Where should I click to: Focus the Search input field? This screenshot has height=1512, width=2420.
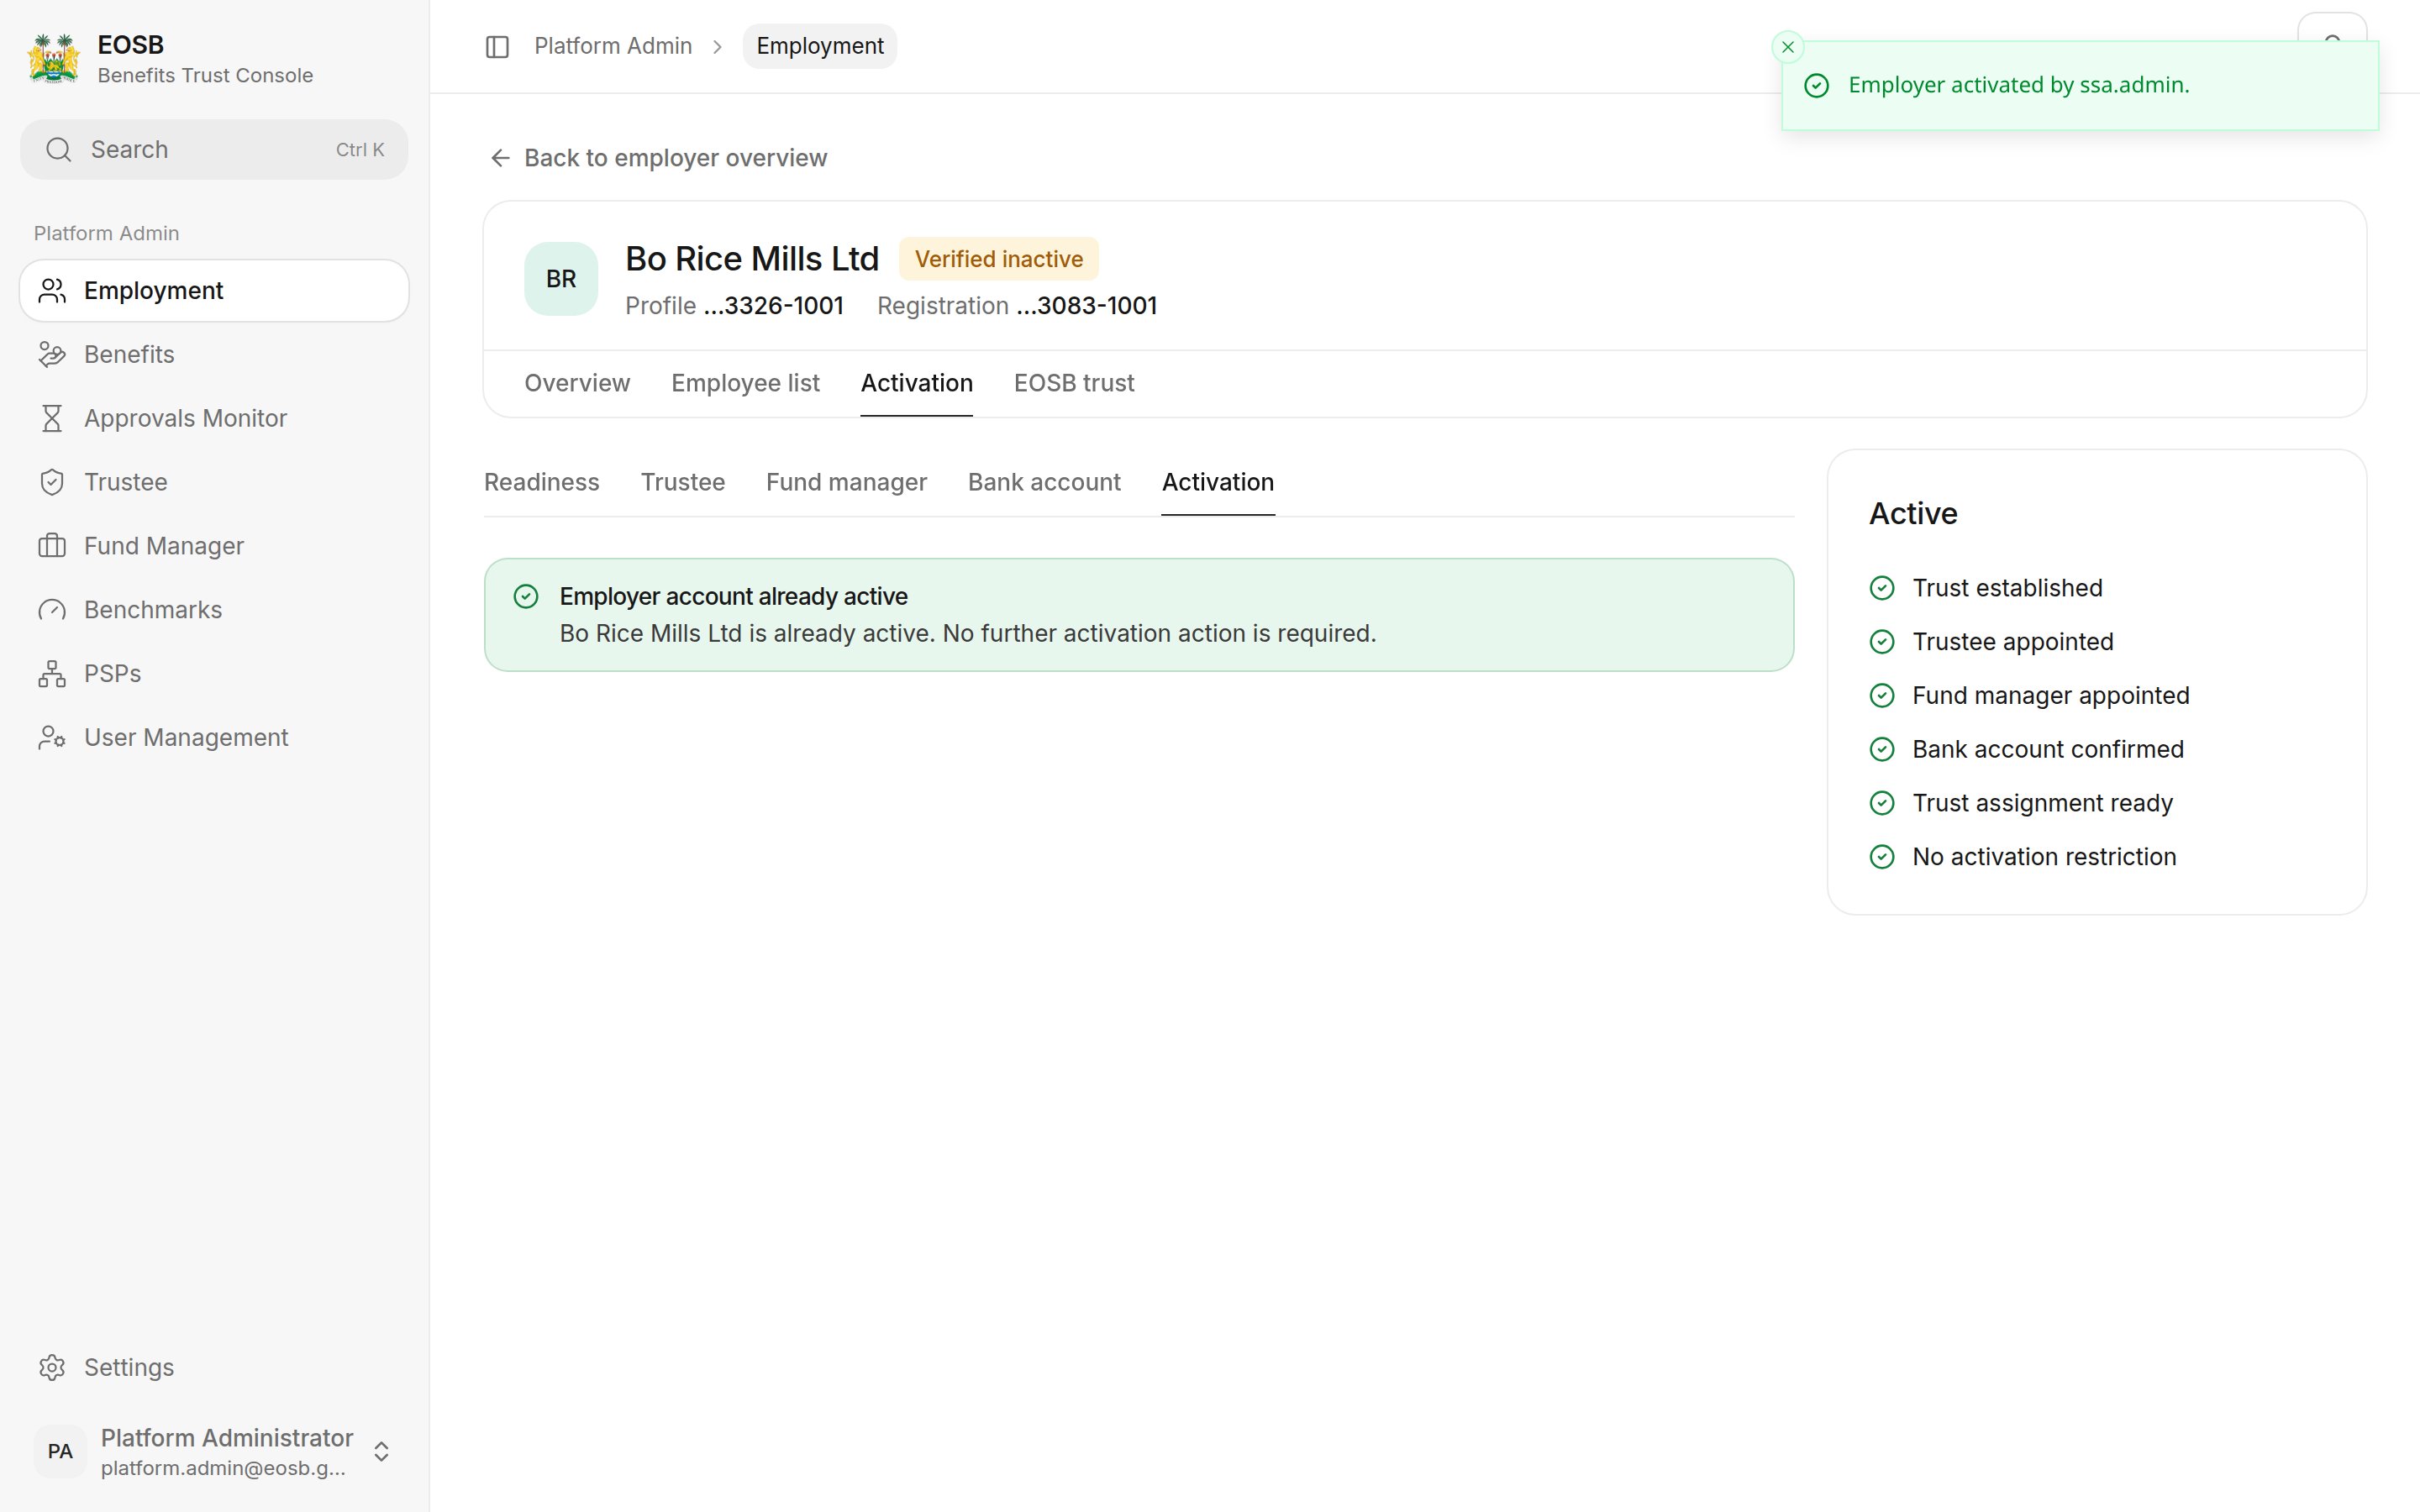coord(214,150)
